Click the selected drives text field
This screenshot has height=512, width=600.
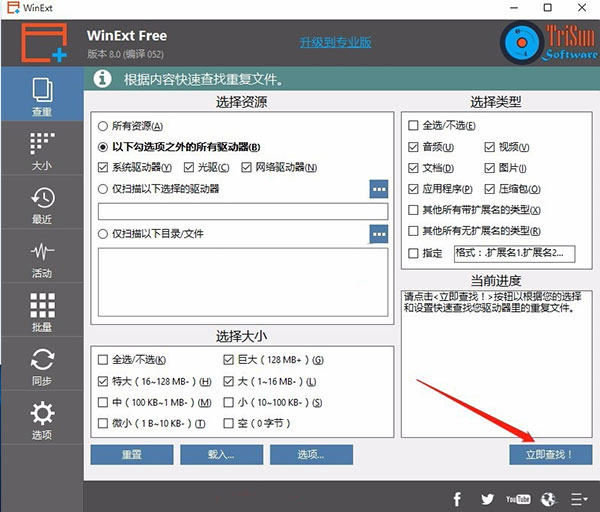(243, 211)
